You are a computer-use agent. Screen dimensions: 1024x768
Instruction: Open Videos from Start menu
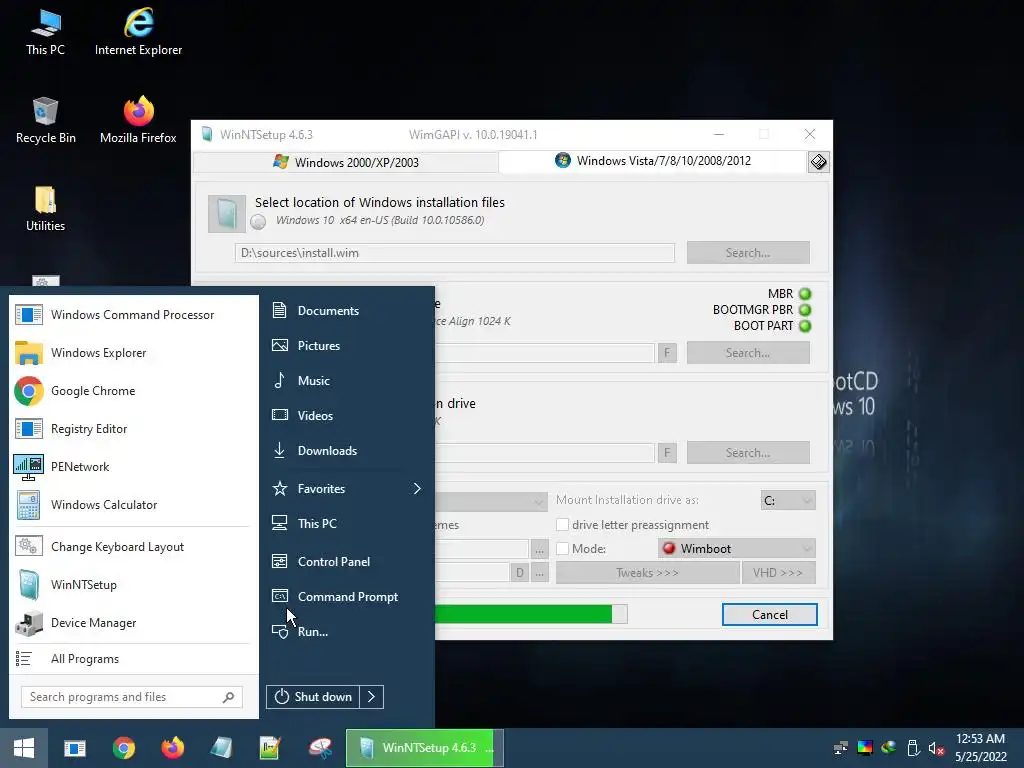[x=348, y=415]
